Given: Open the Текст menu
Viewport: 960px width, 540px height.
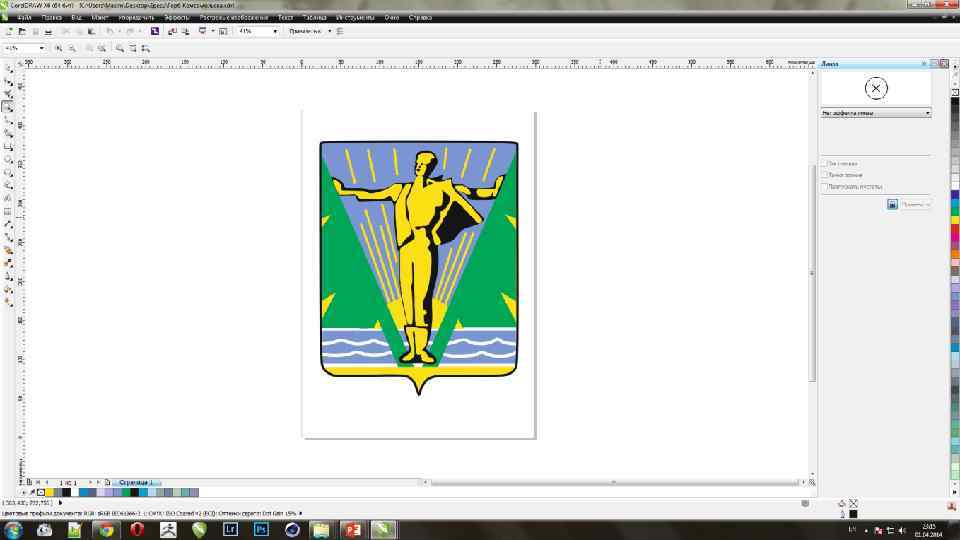Looking at the screenshot, I should point(285,18).
